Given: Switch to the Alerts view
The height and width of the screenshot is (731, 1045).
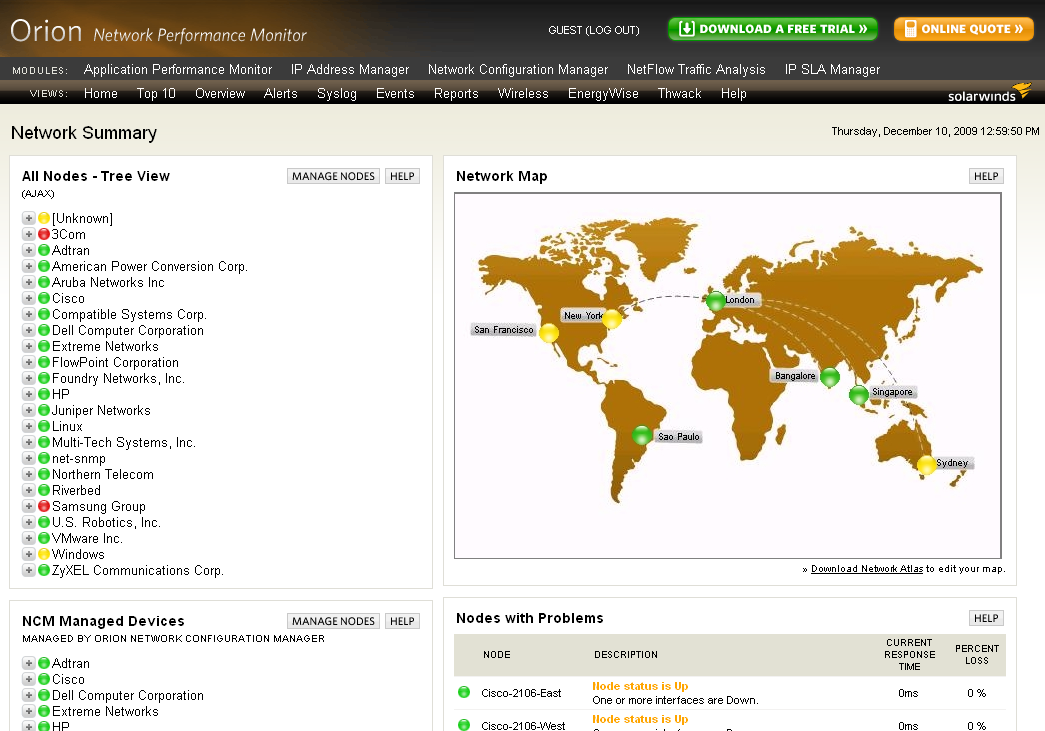Looking at the screenshot, I should tap(281, 93).
